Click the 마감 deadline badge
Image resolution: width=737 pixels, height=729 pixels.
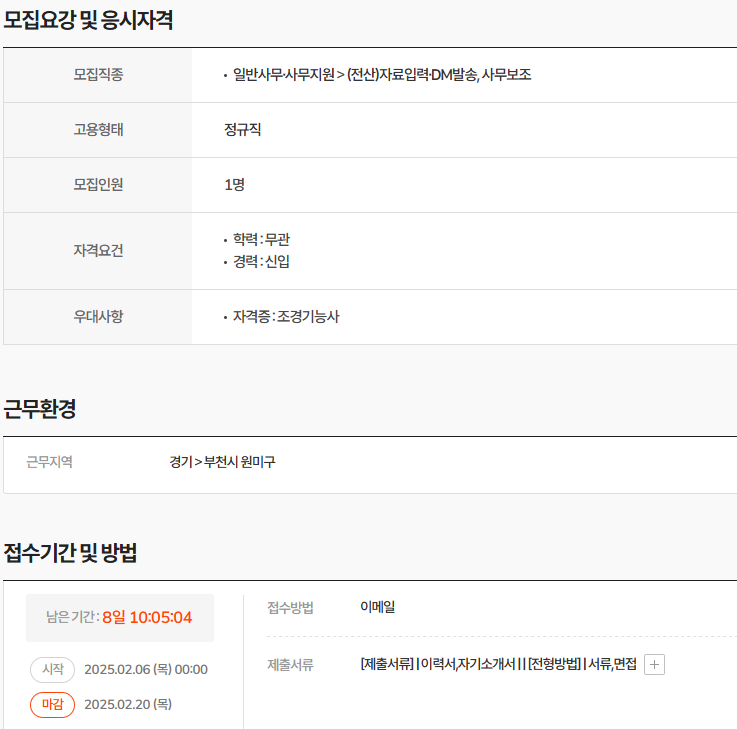tap(52, 705)
